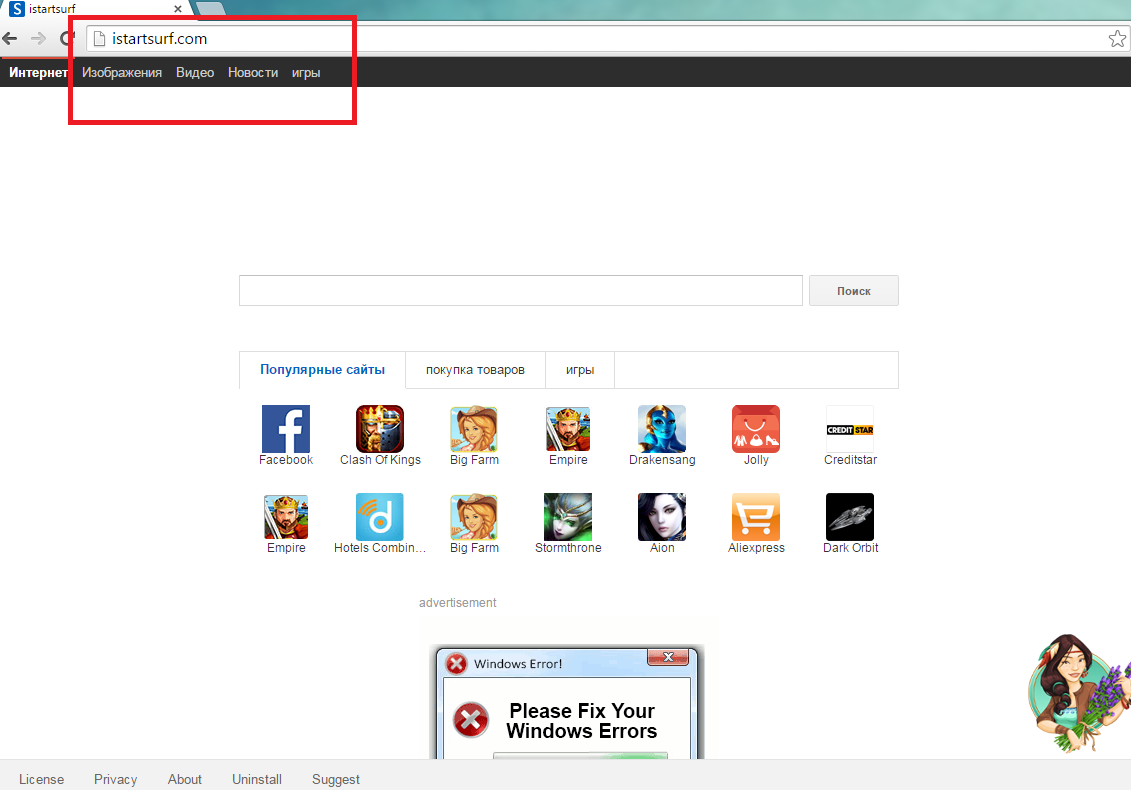1131x790 pixels.
Task: Open the Aliexpress shopping cart icon
Action: [756, 517]
